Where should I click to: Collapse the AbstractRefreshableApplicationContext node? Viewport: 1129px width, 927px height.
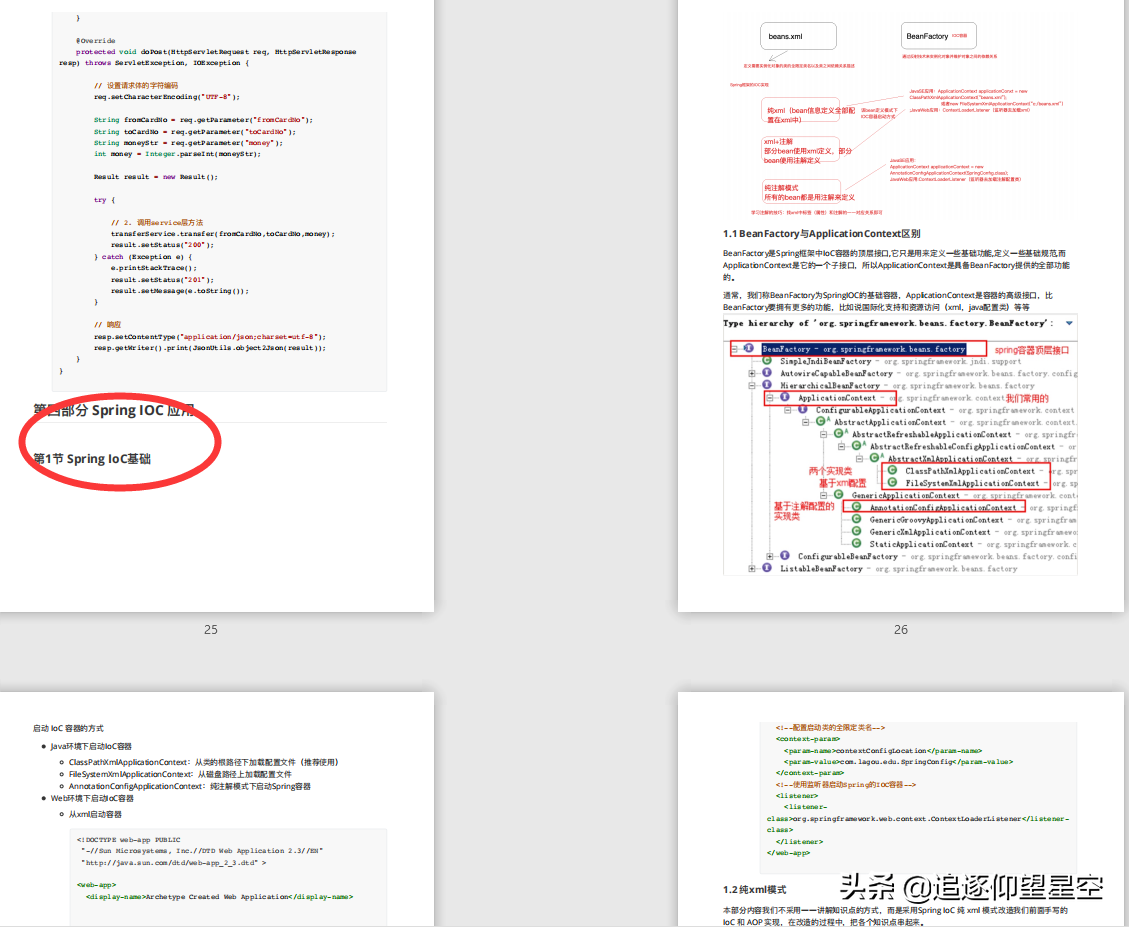(824, 434)
